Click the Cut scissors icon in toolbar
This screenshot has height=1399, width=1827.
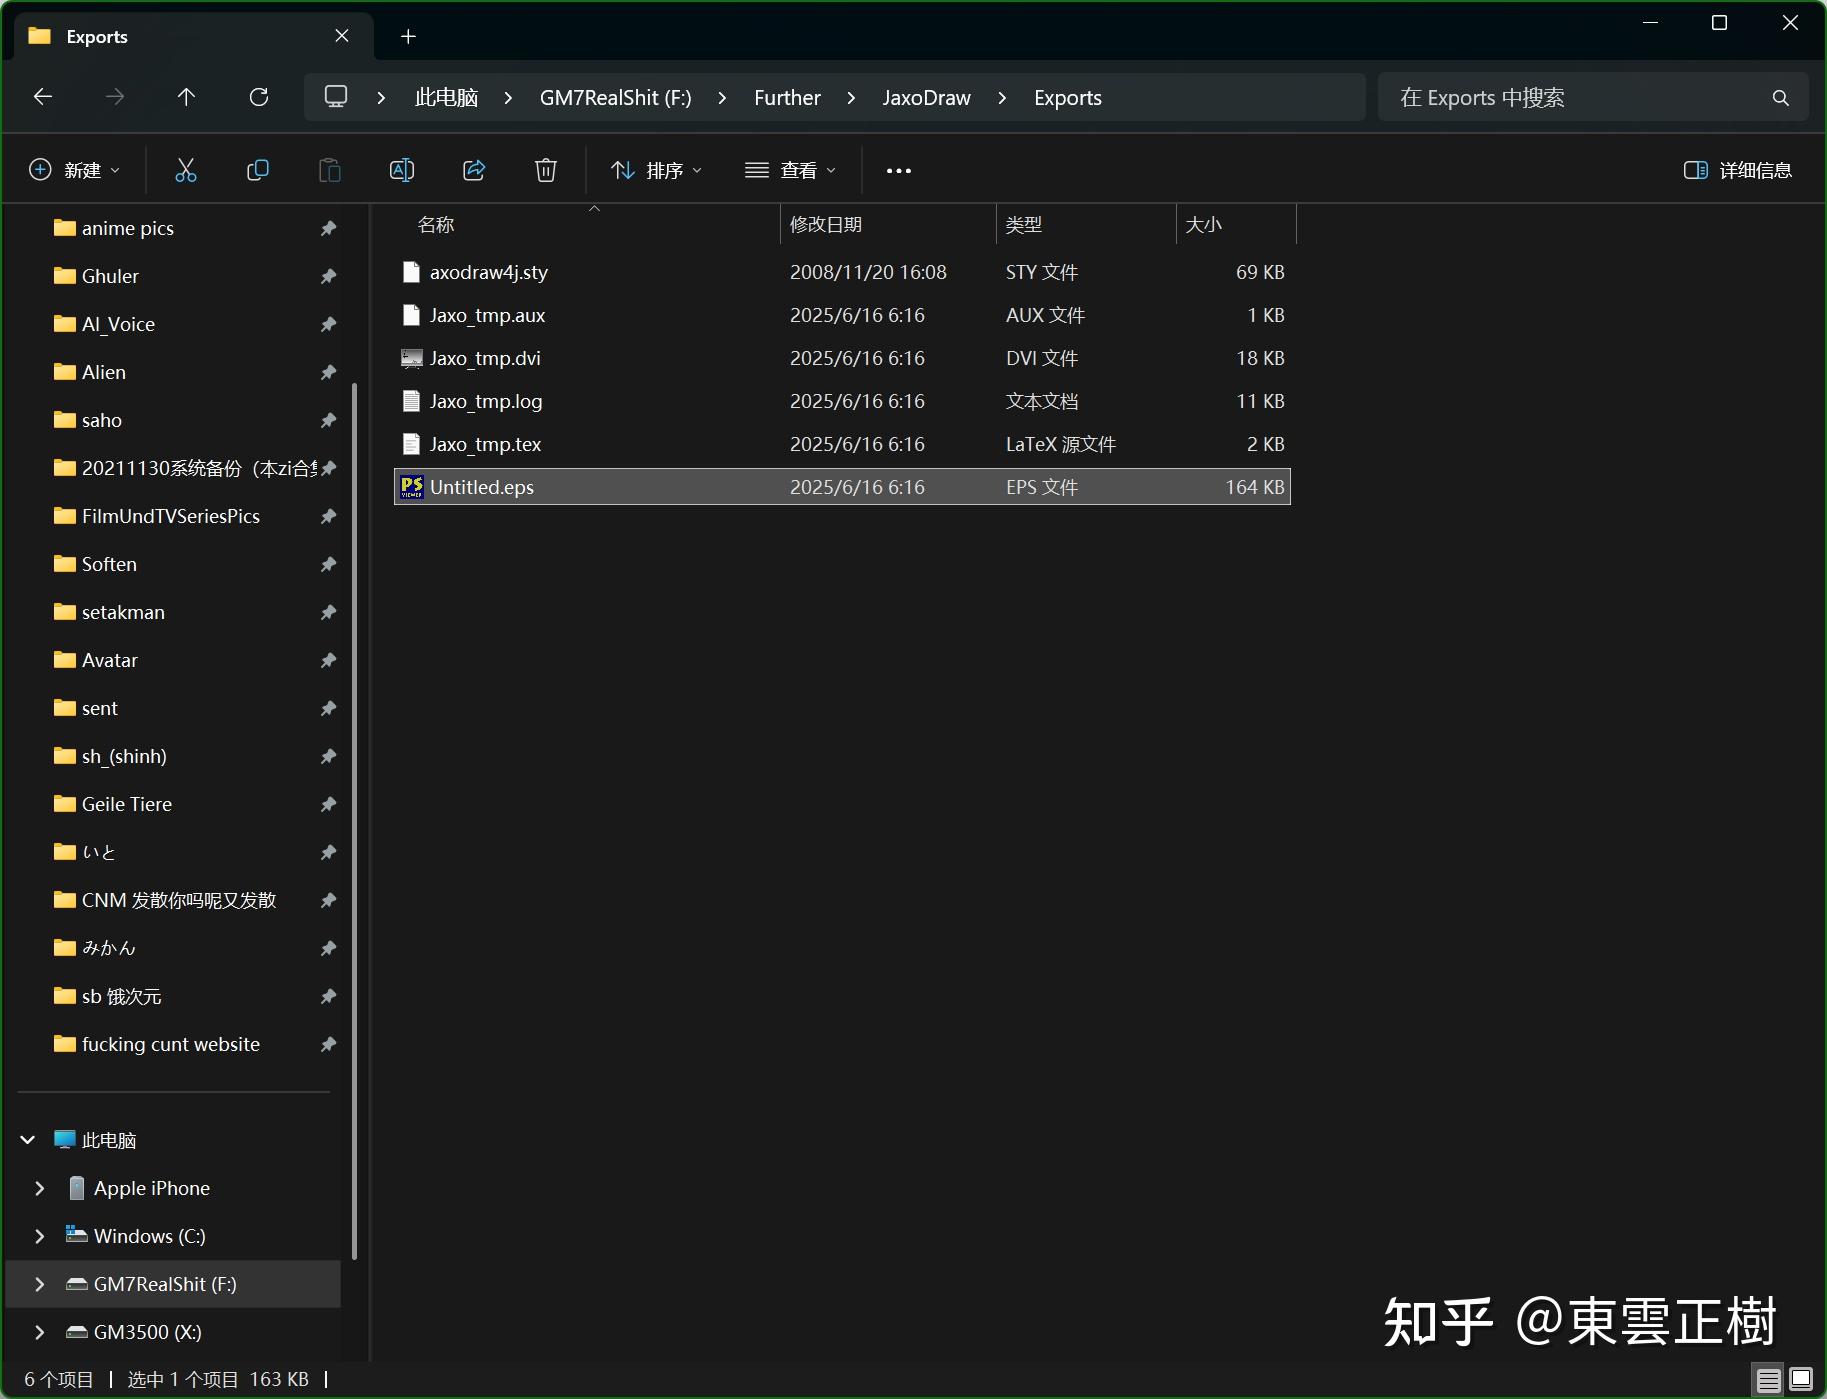click(x=186, y=170)
